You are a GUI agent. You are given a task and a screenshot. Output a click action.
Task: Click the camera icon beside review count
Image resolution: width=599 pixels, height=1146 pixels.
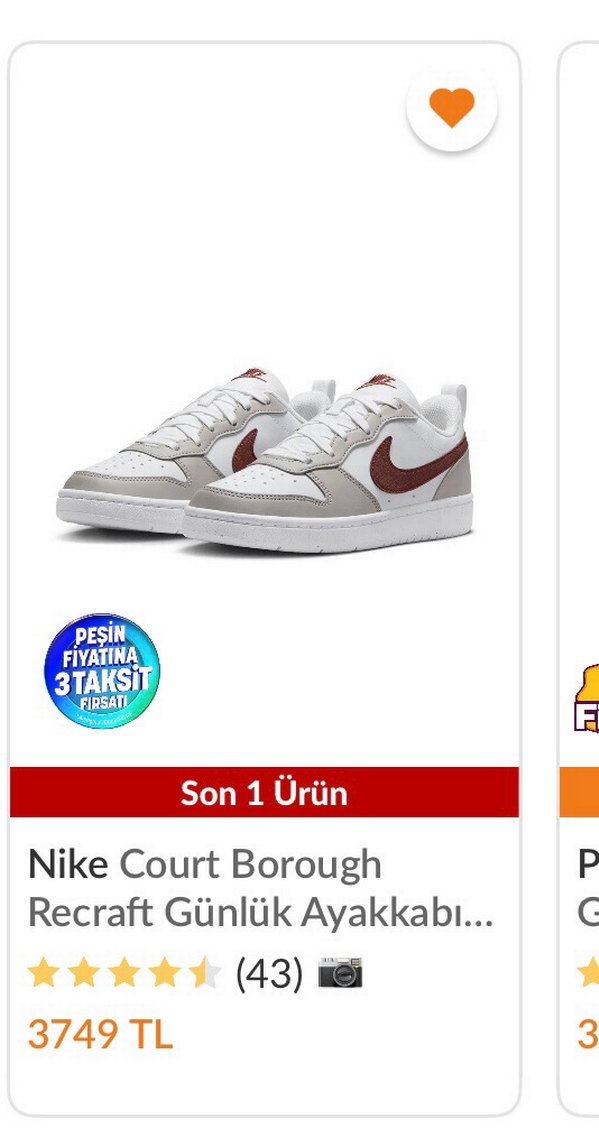(340, 973)
